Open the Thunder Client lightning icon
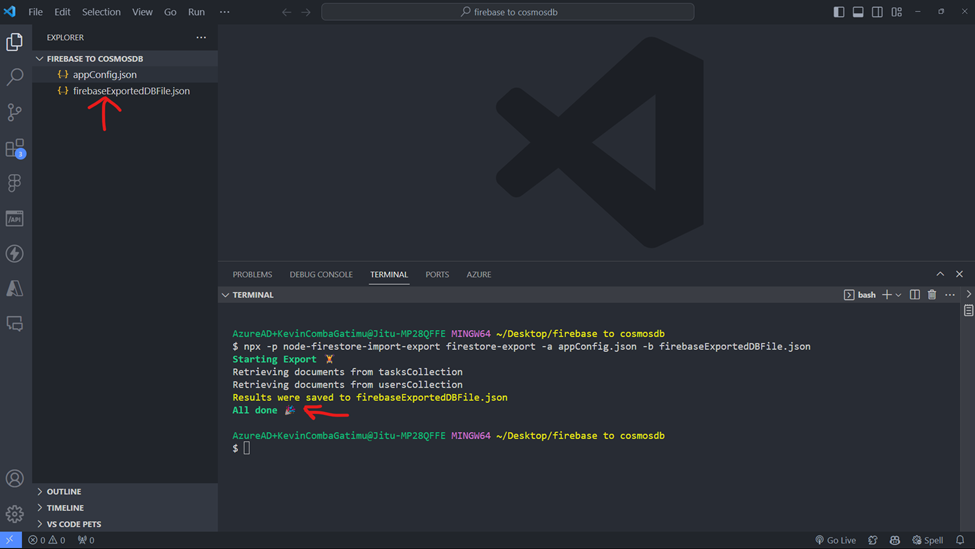Viewport: 975px width, 549px height. [x=15, y=254]
